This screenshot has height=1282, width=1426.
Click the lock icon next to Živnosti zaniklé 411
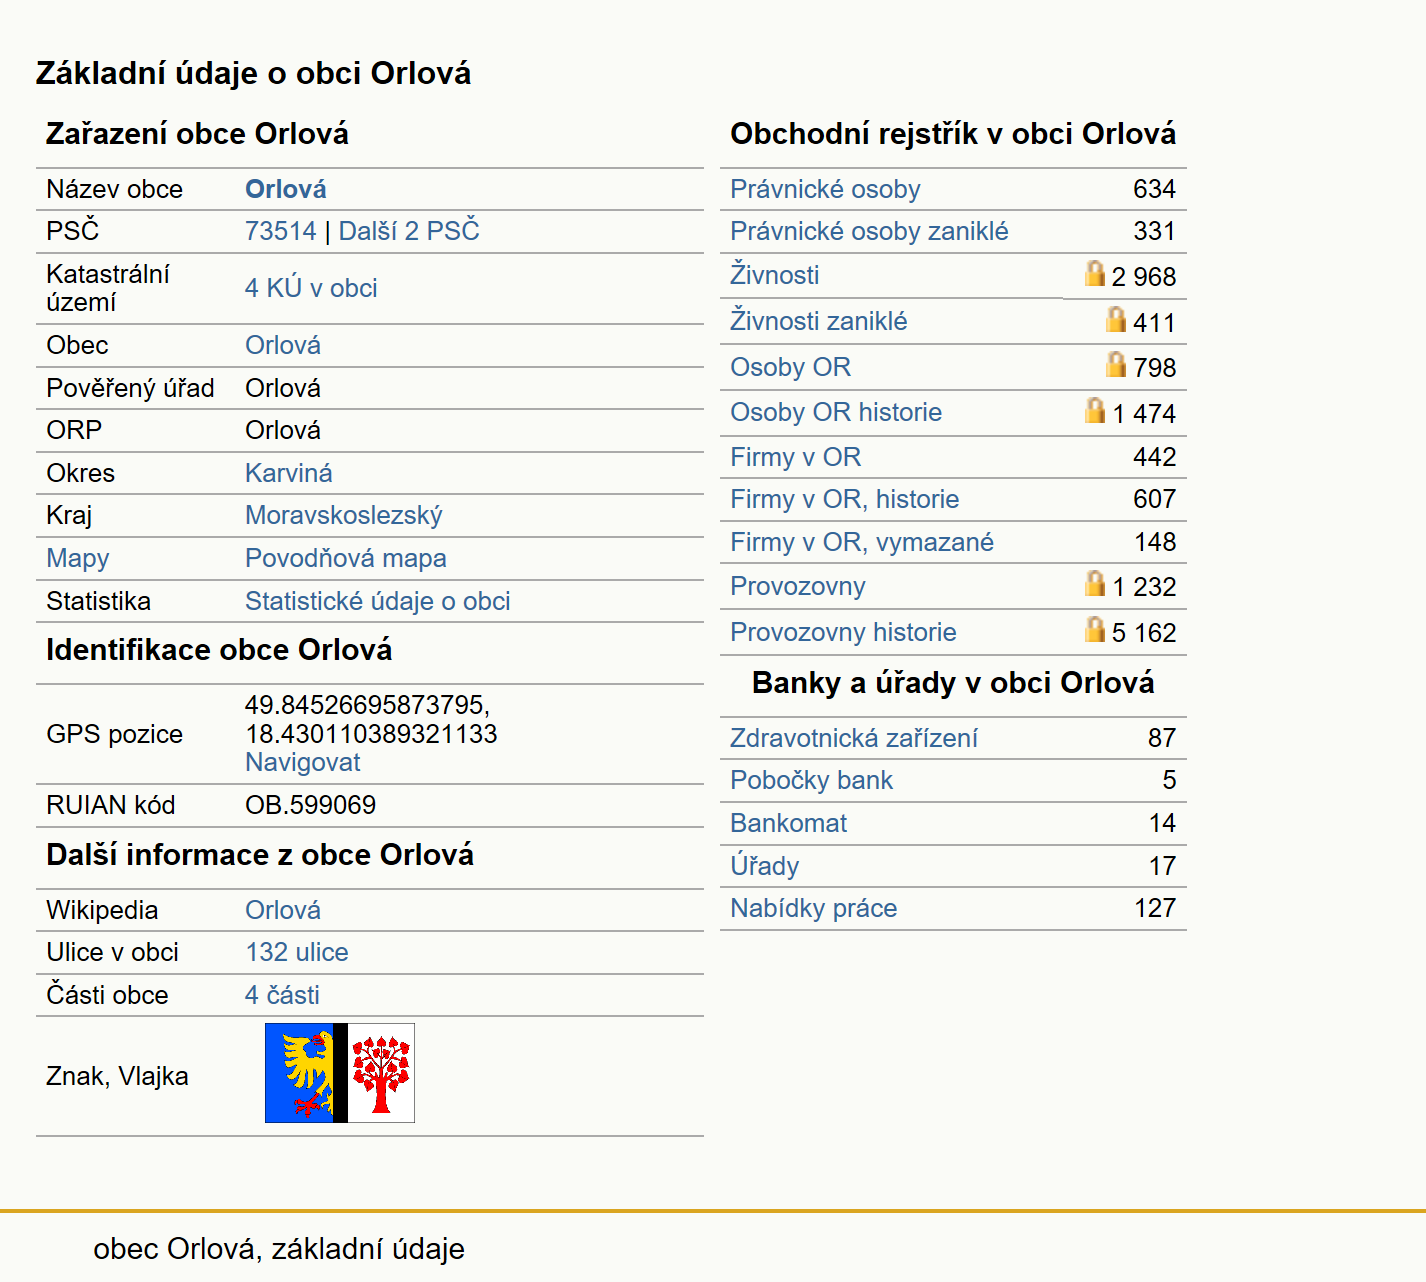(x=1116, y=319)
